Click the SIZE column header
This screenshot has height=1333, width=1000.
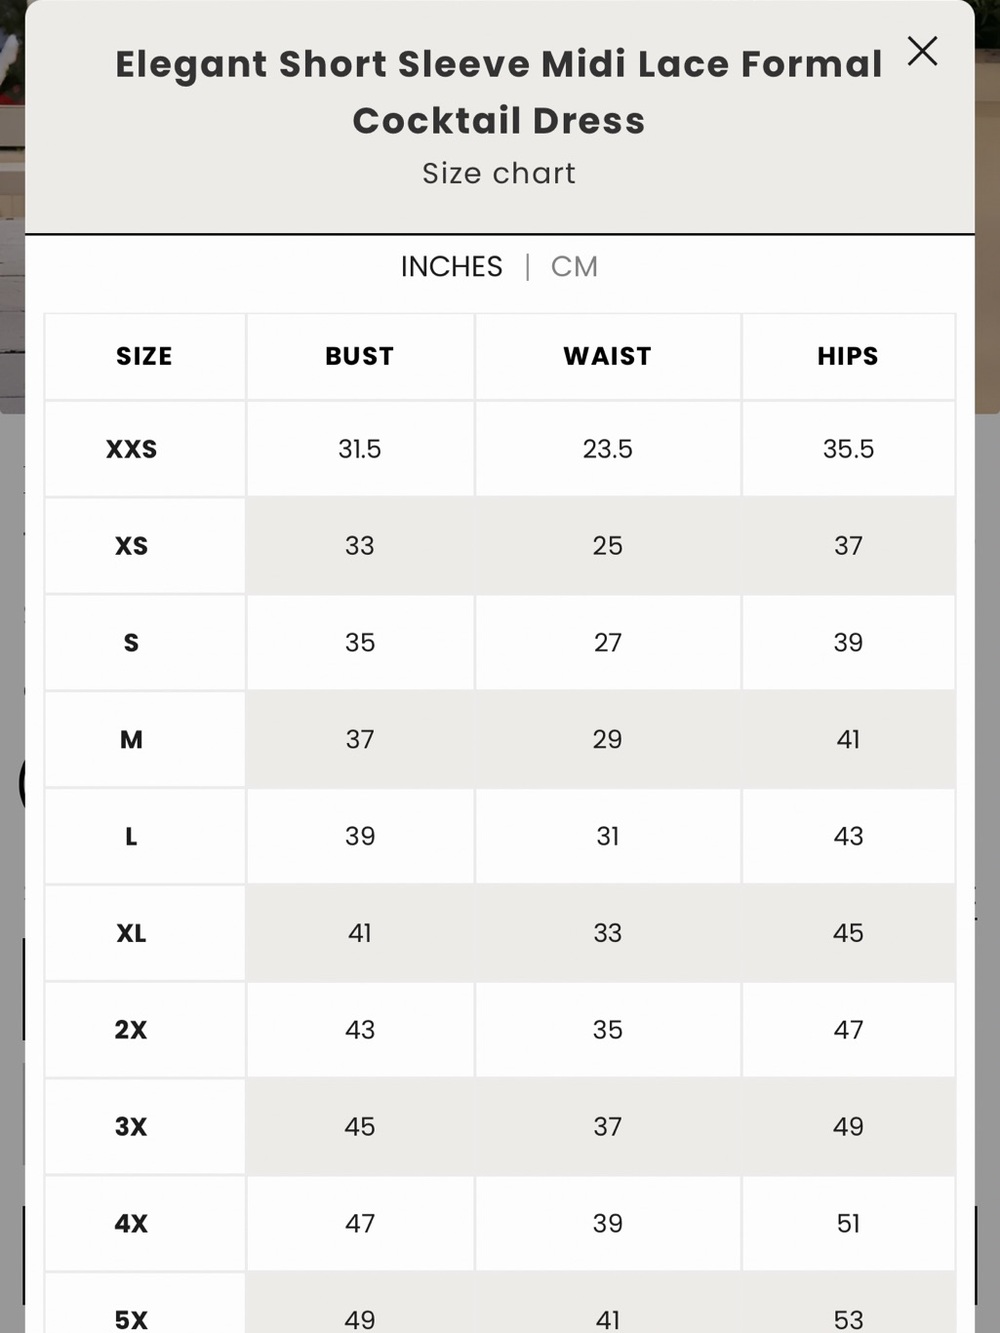(x=144, y=357)
